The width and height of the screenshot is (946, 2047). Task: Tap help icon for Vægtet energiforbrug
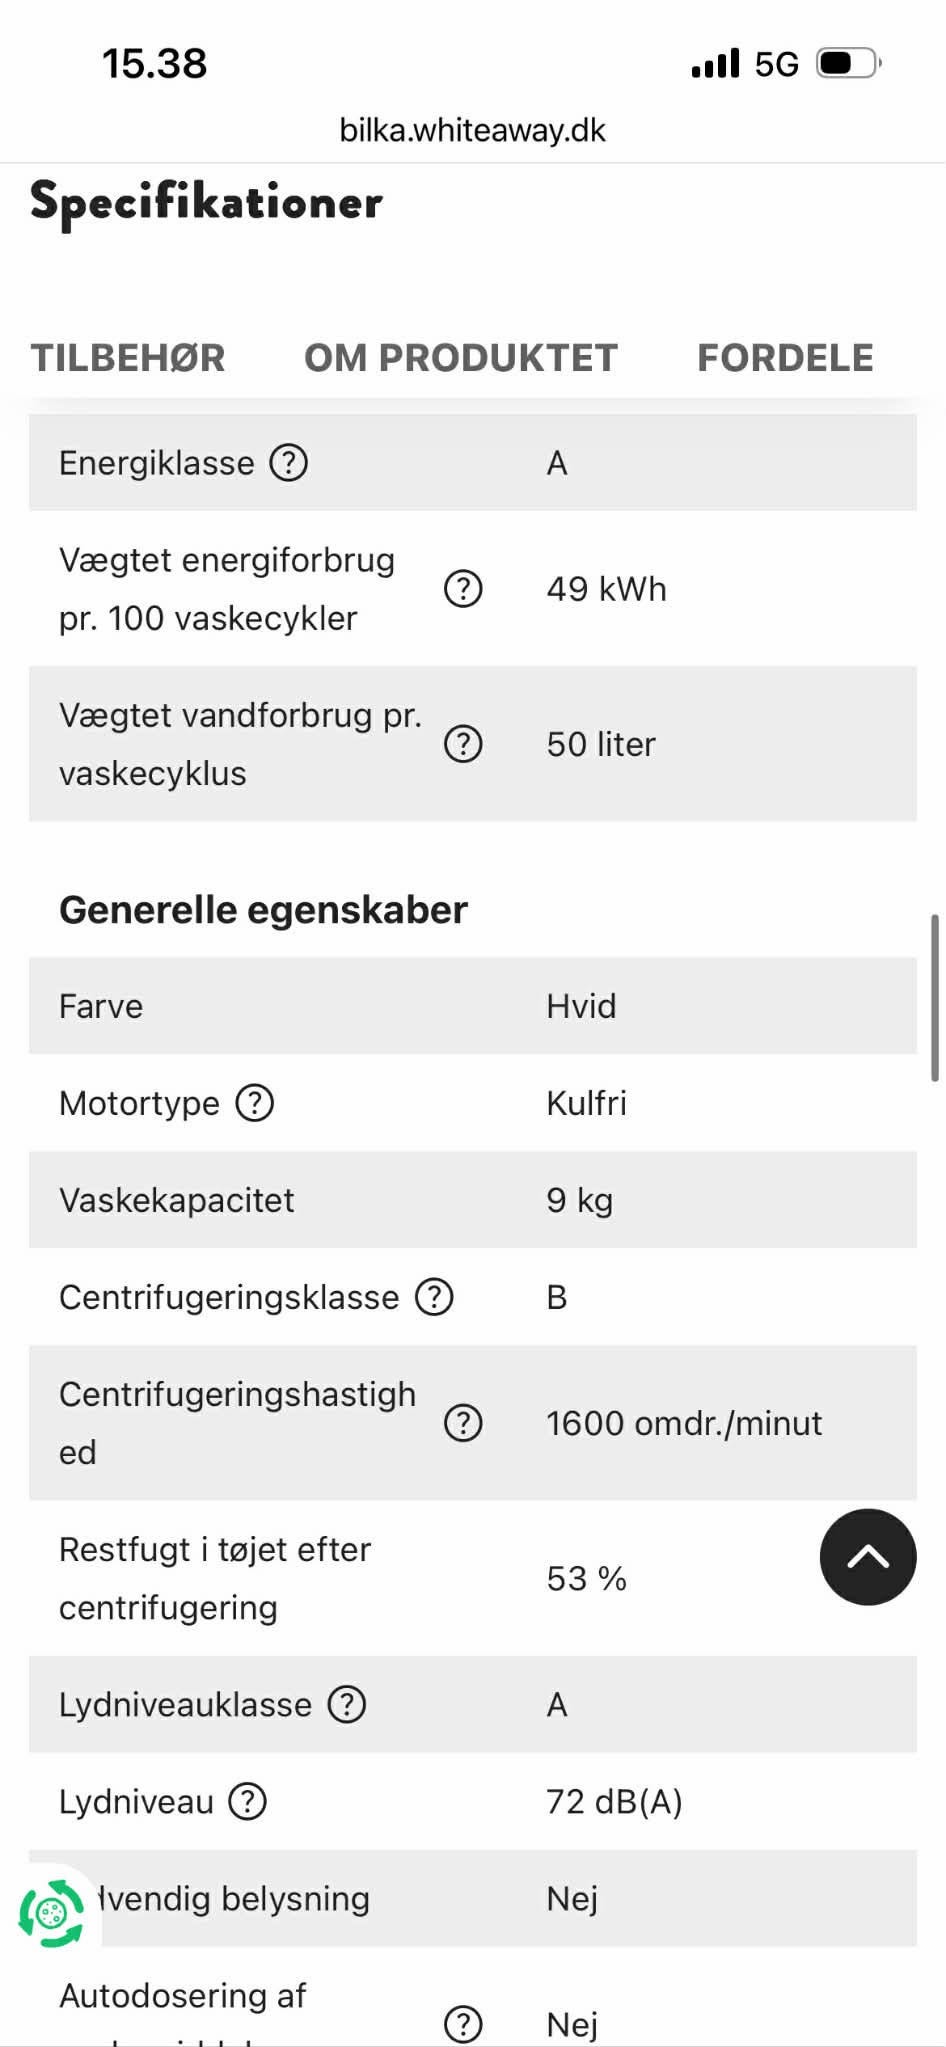[x=463, y=589]
